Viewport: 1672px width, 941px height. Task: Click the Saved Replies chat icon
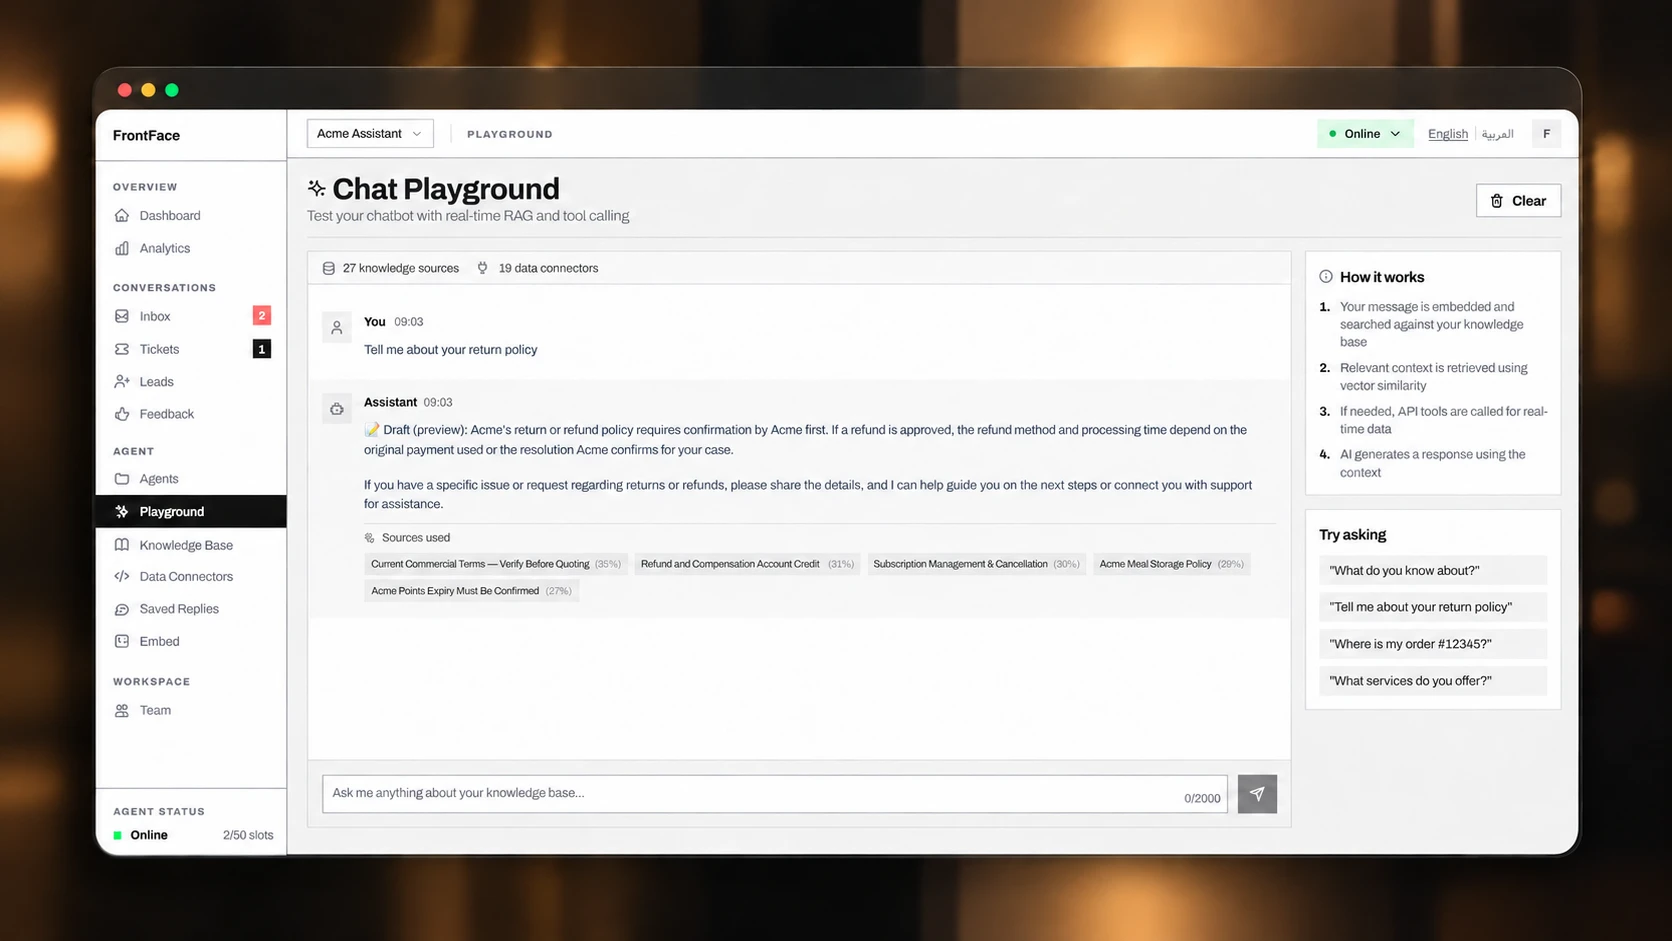click(x=122, y=609)
